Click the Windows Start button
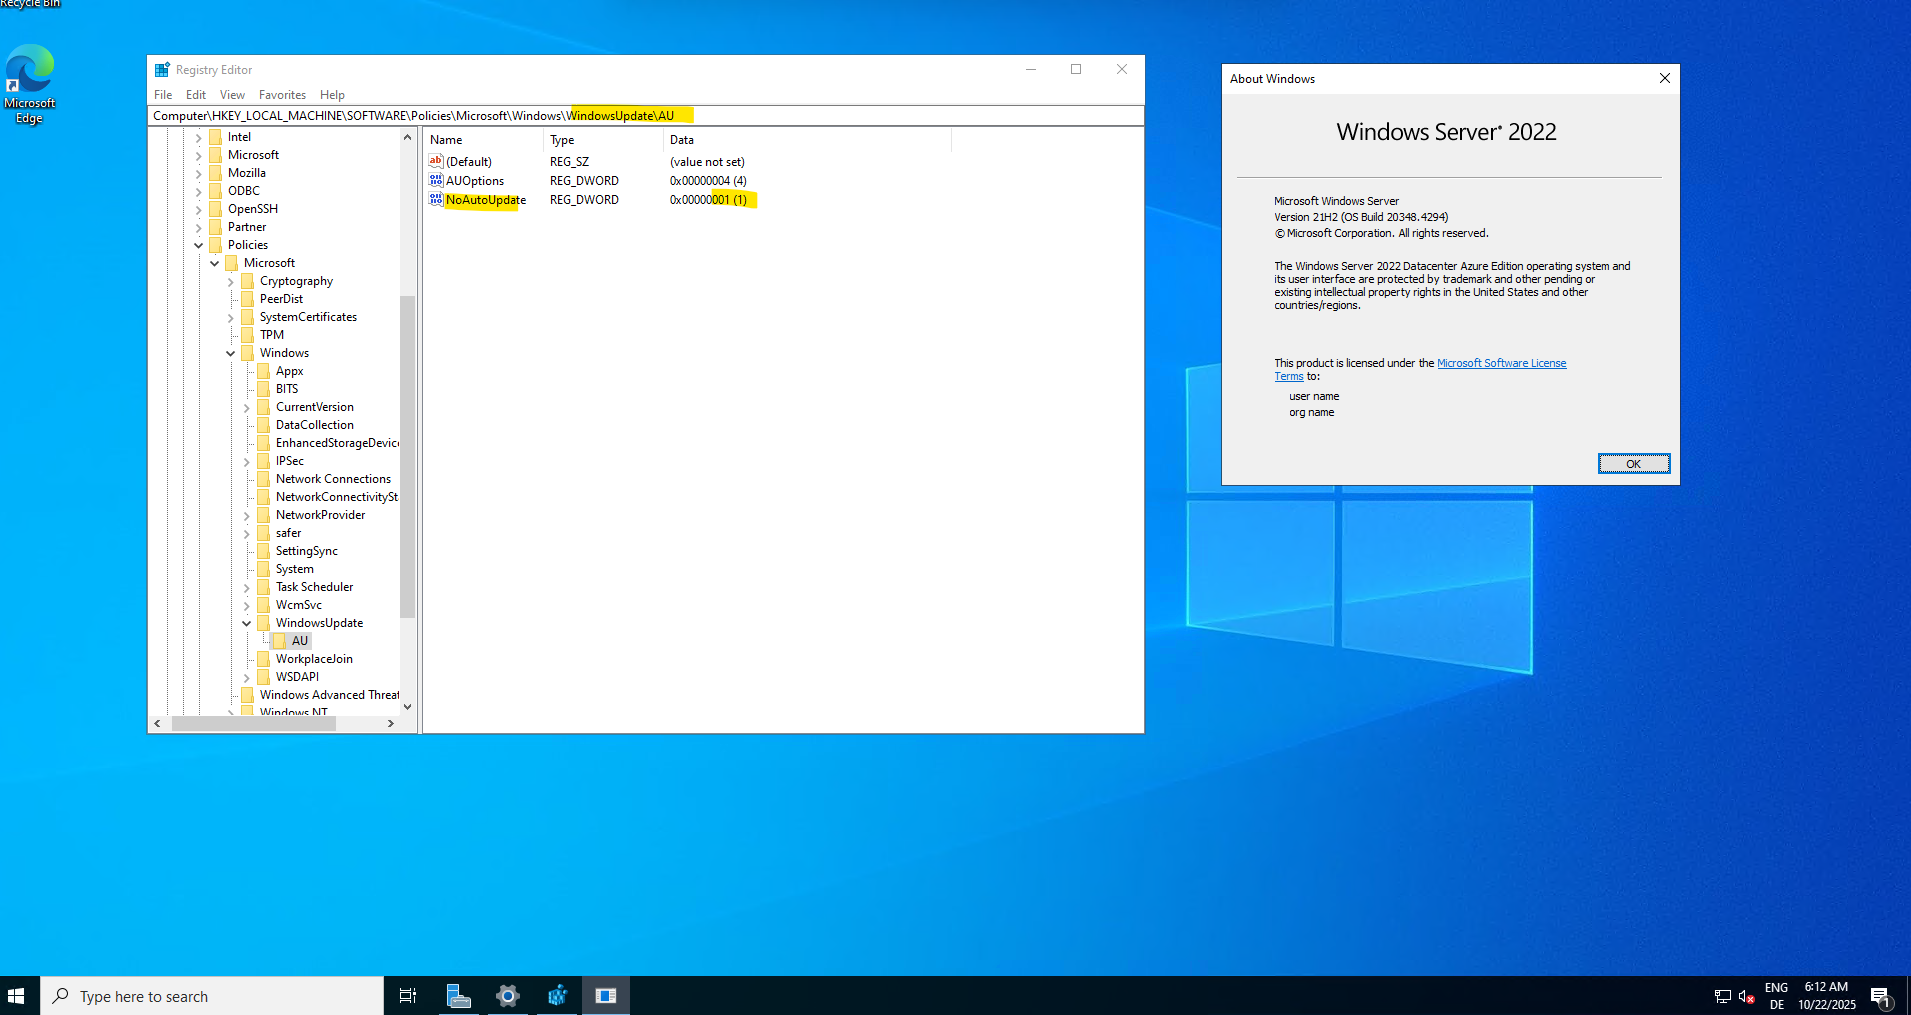This screenshot has height=1015, width=1911. [16, 996]
